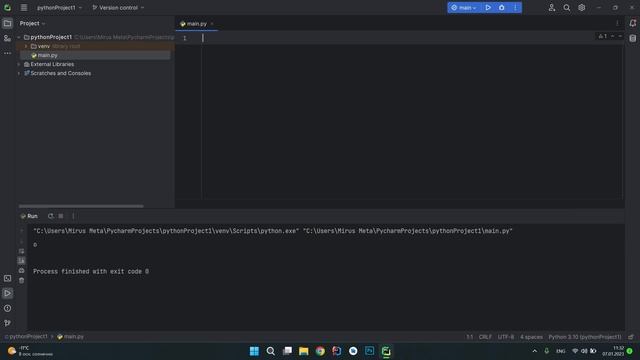The image size is (640, 360).
Task: Run the main configuration with the play icon
Action: click(x=488, y=7)
